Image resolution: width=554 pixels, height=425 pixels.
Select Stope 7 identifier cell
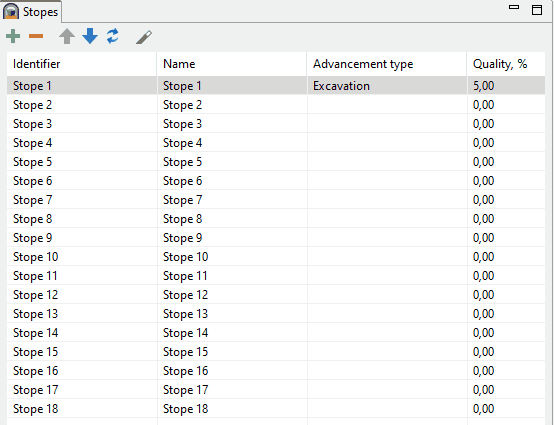(x=82, y=200)
